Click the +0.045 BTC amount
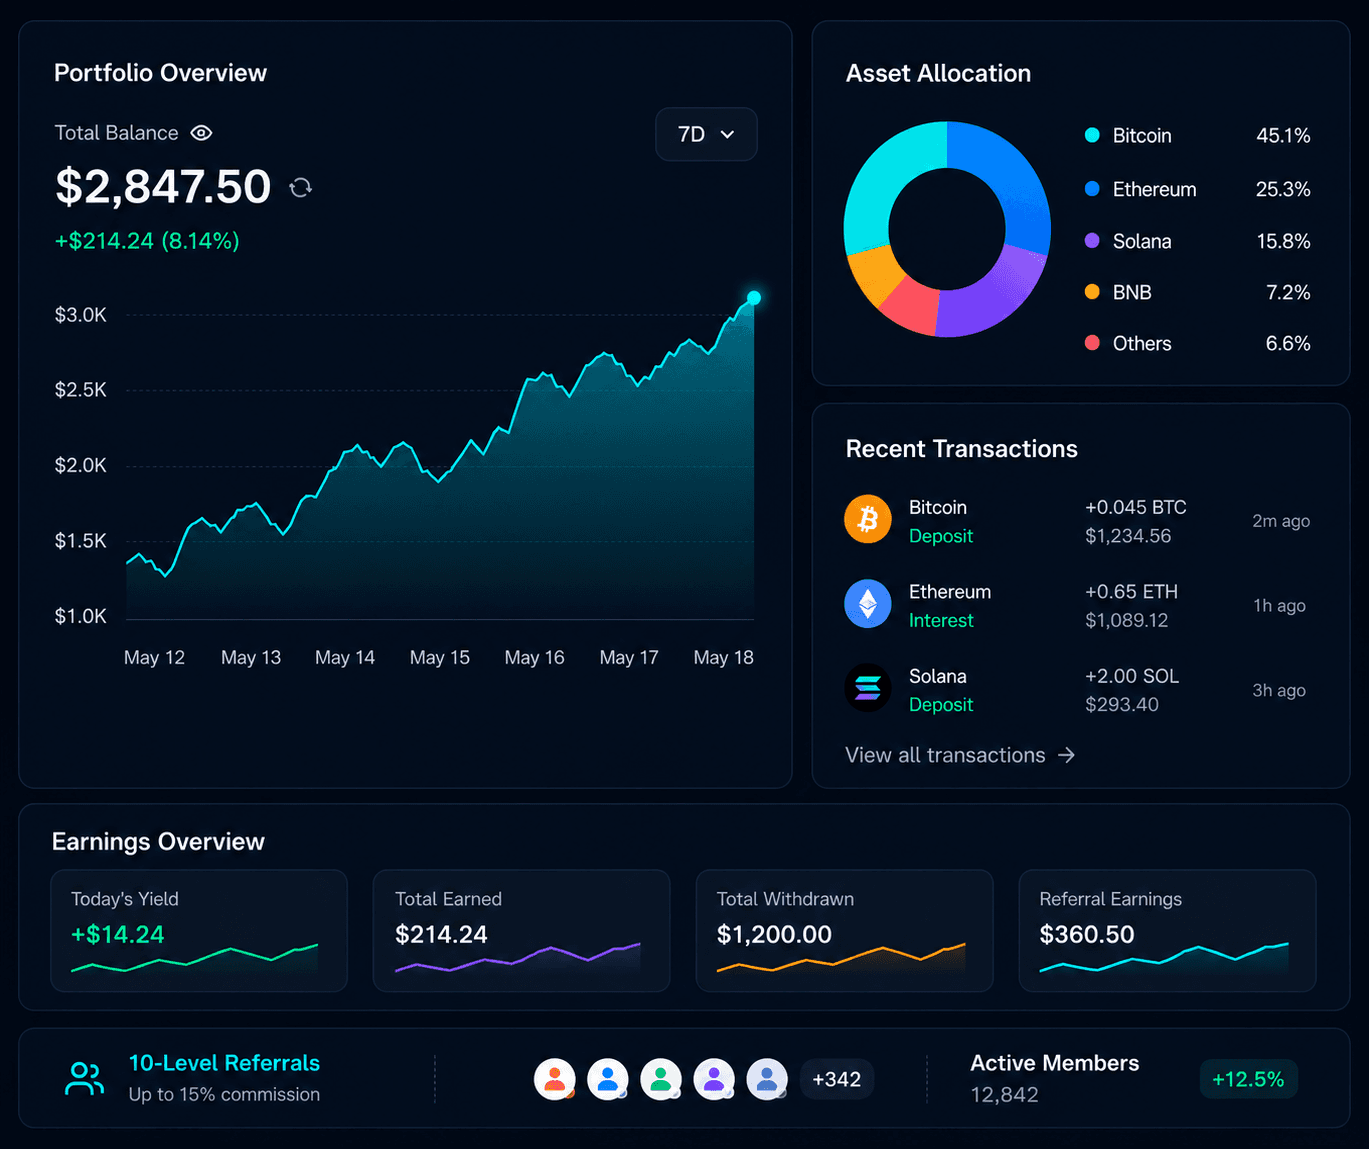This screenshot has height=1149, width=1369. coord(1136,507)
